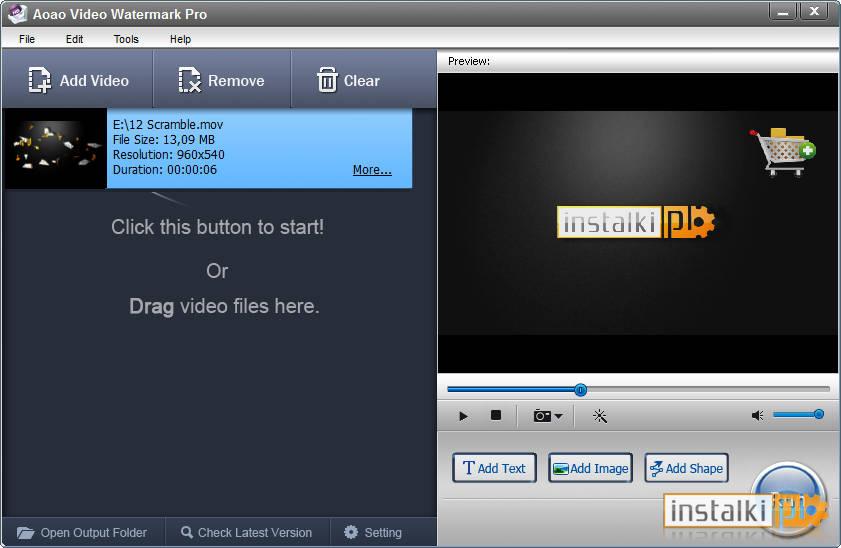Add a text watermark
Screen dimensions: 841x548
(x=495, y=468)
